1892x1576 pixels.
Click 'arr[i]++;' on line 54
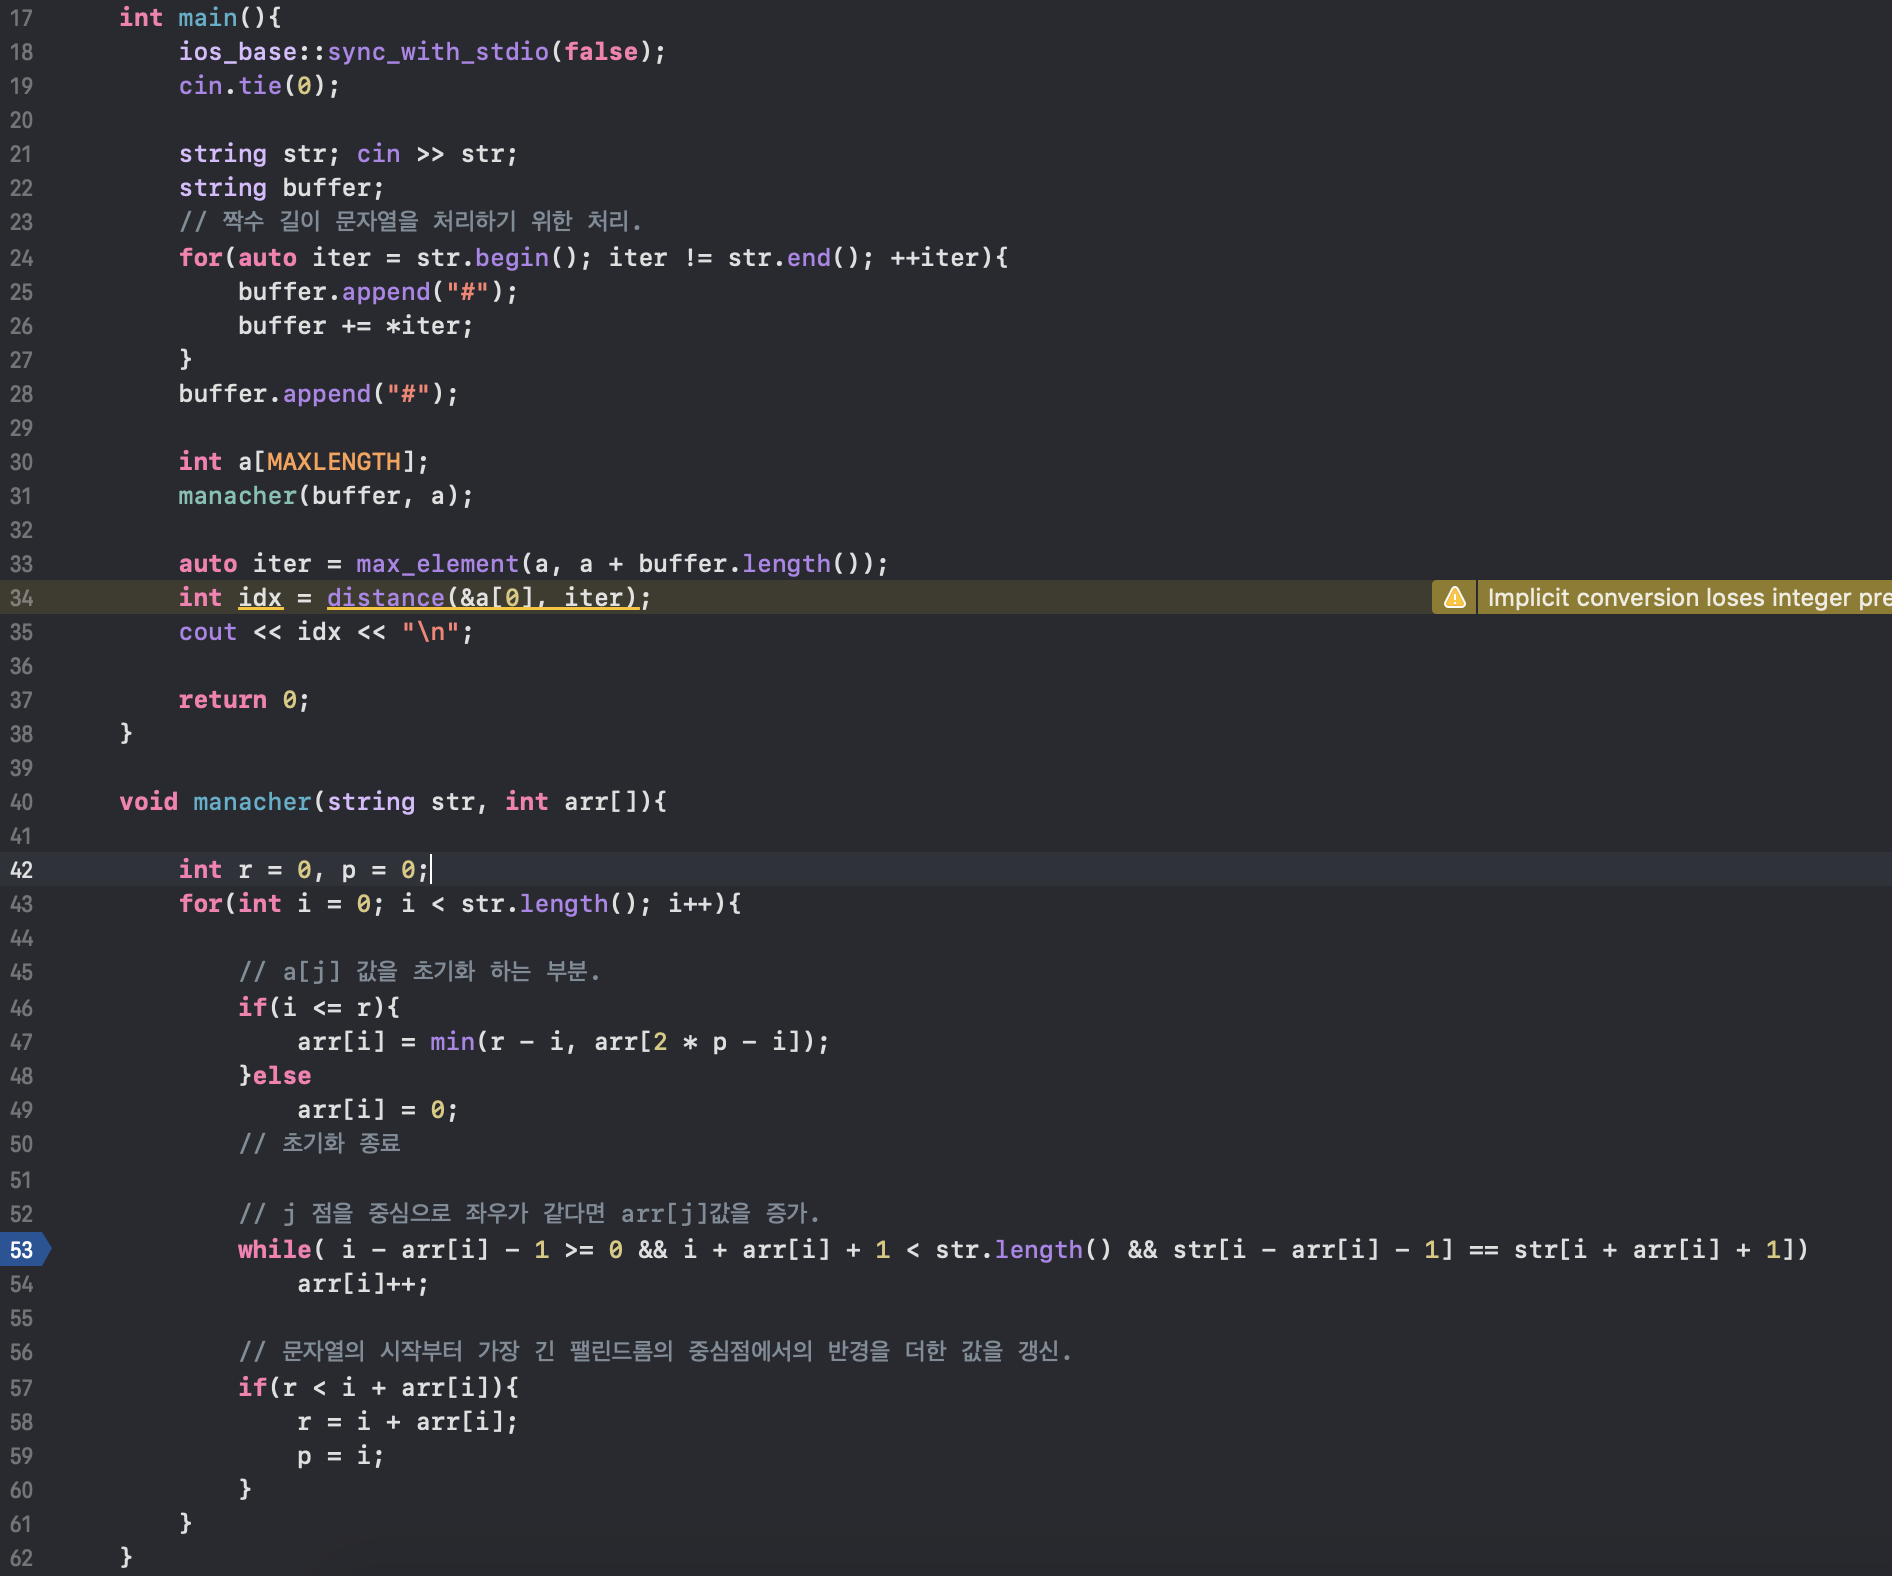tap(363, 1284)
